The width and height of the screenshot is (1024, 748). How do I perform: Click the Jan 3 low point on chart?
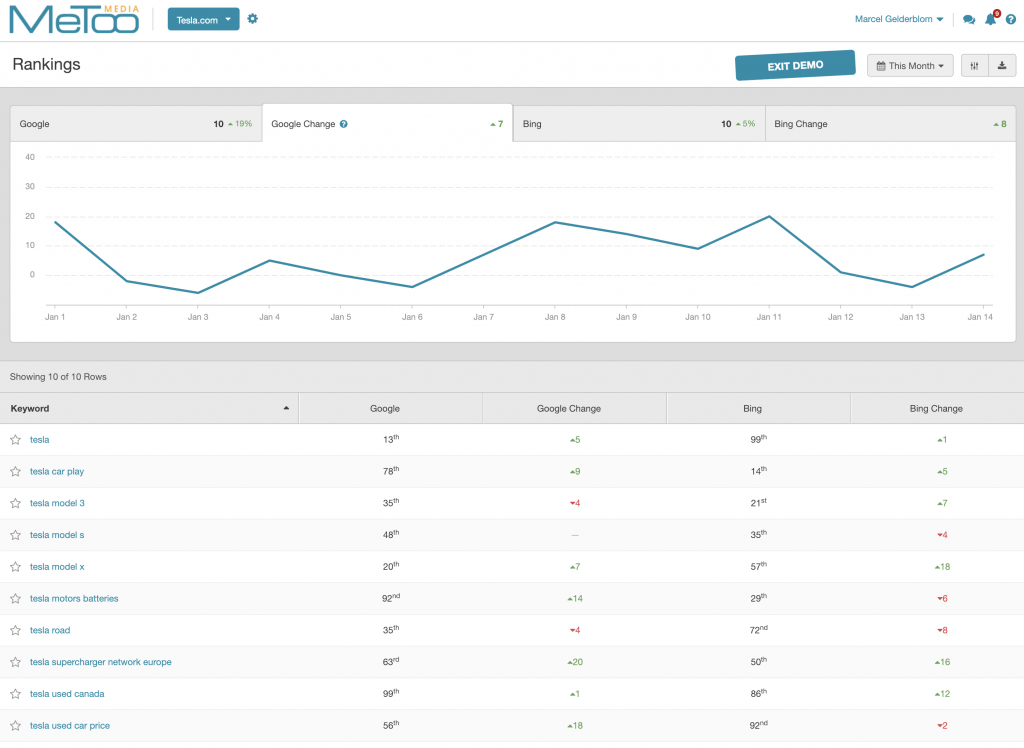[198, 293]
